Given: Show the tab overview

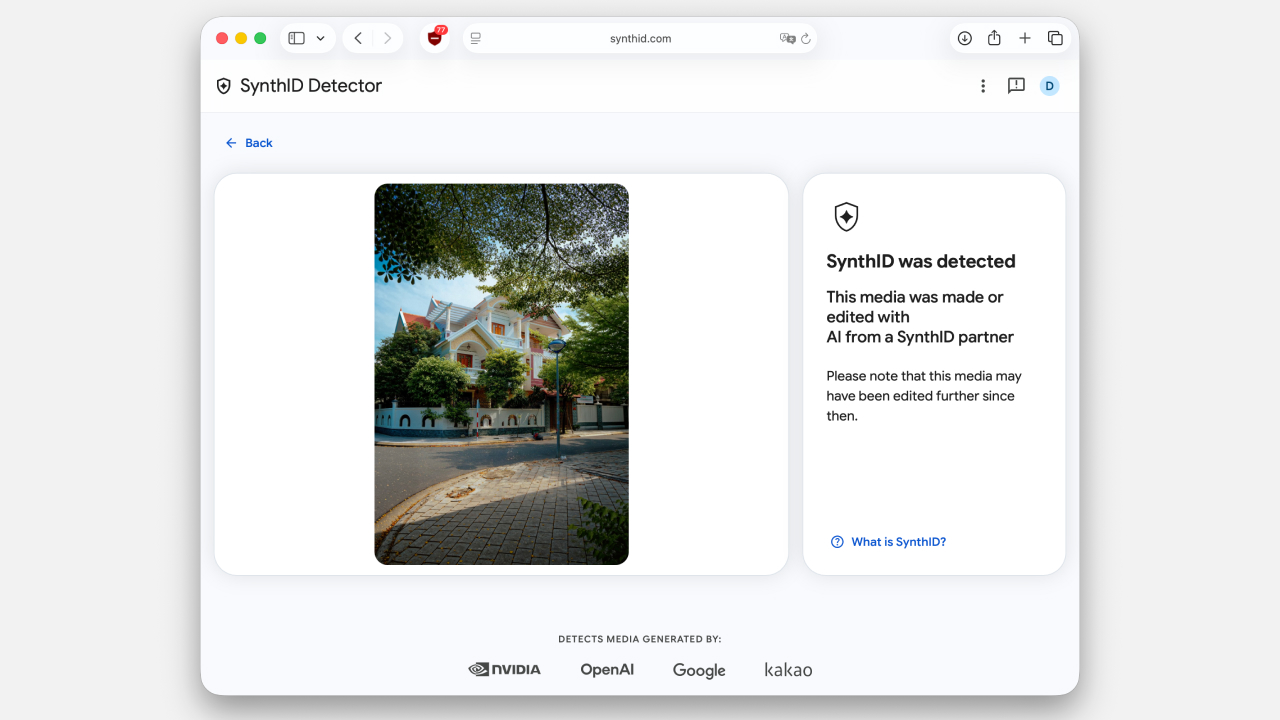Looking at the screenshot, I should click(1055, 38).
